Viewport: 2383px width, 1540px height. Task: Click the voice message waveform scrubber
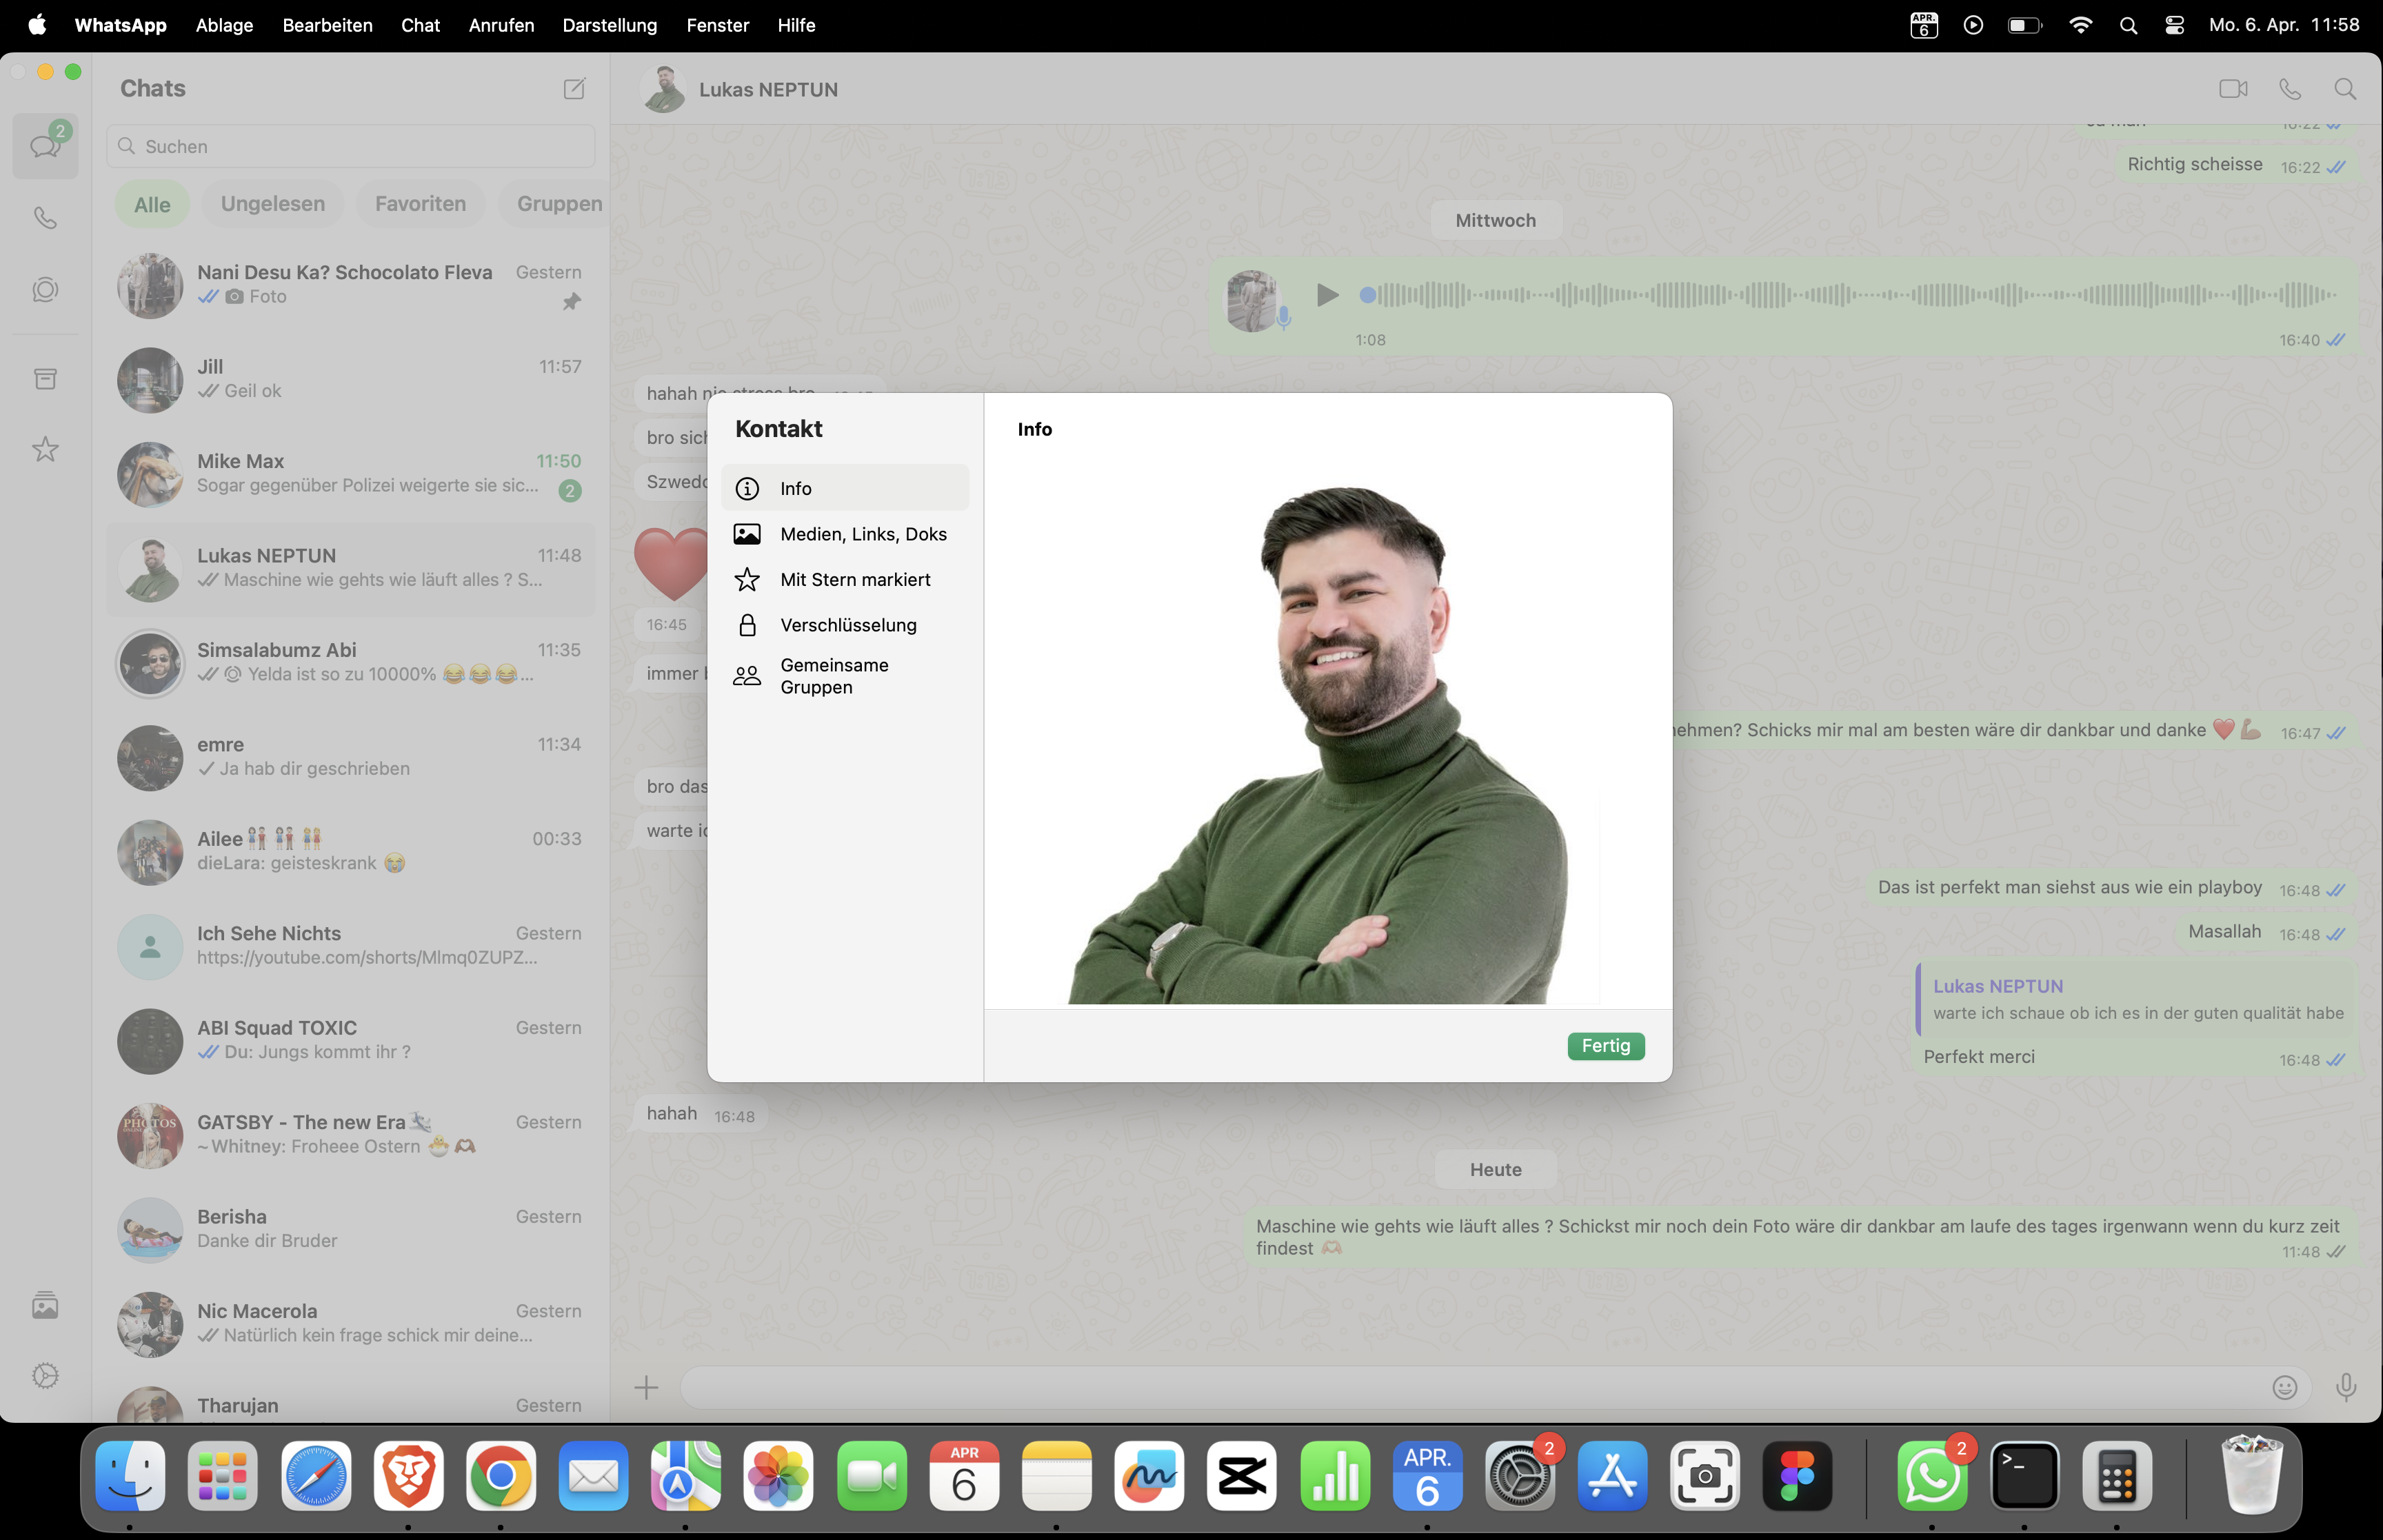coord(1850,295)
